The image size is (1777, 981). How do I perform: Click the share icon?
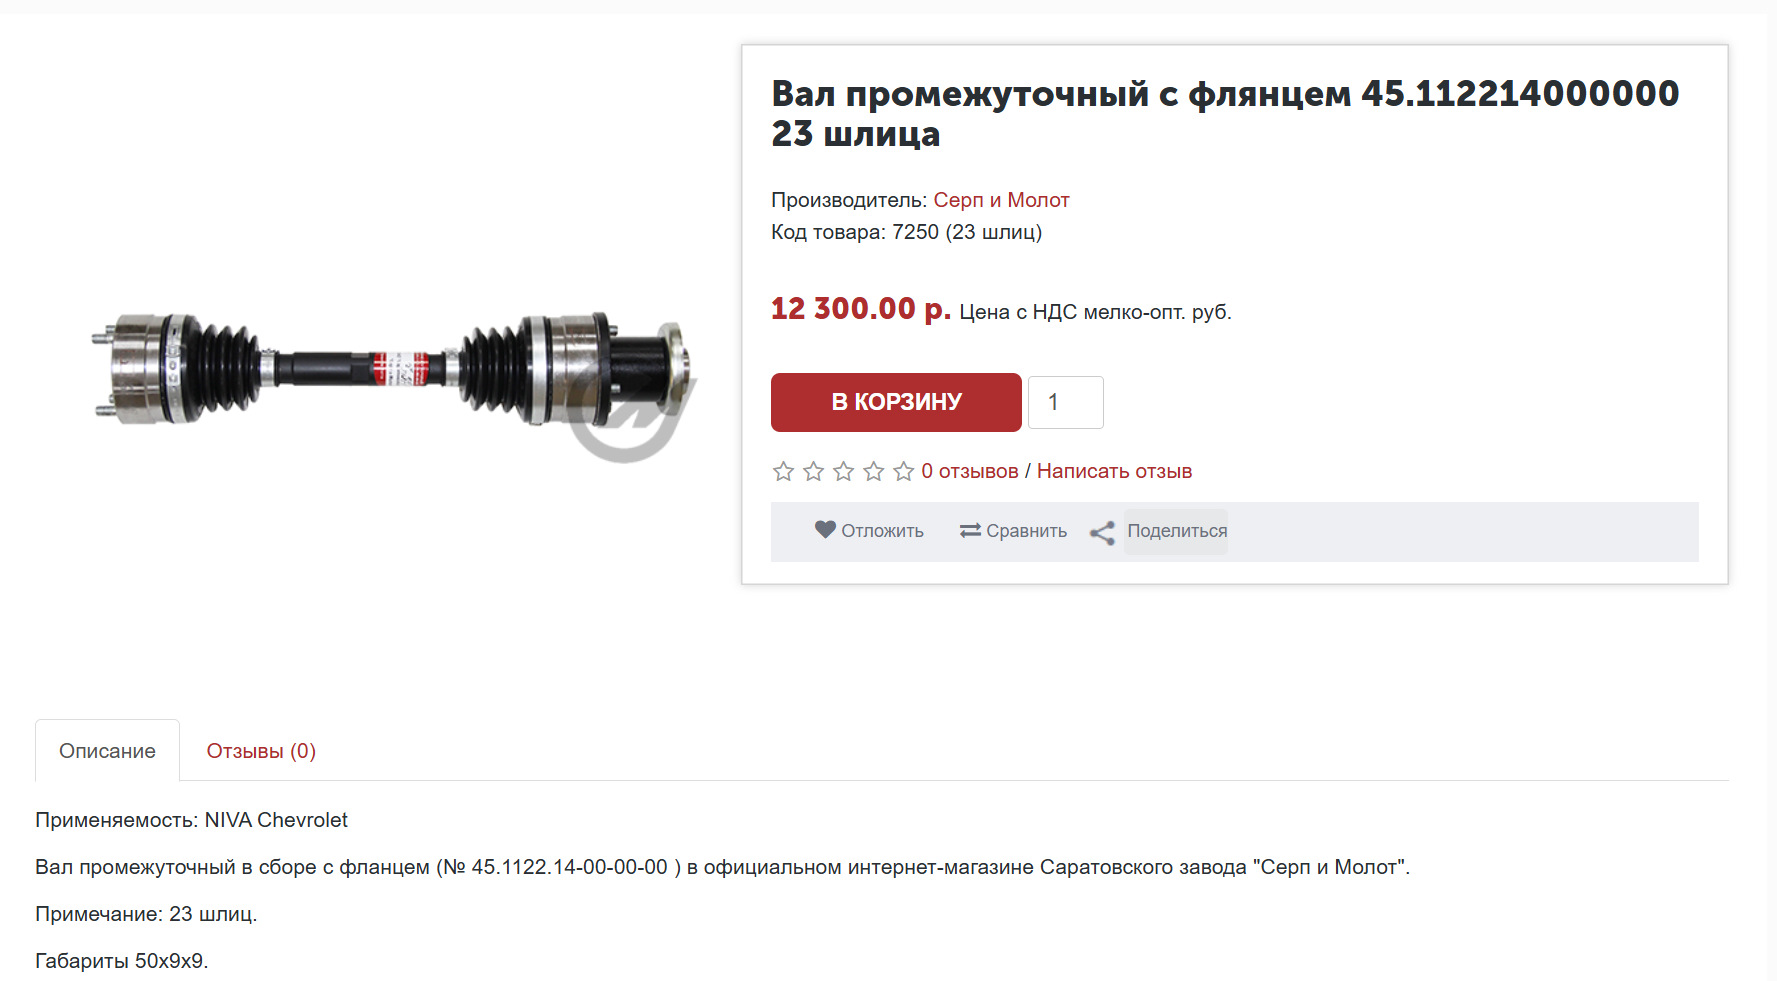coord(1102,533)
